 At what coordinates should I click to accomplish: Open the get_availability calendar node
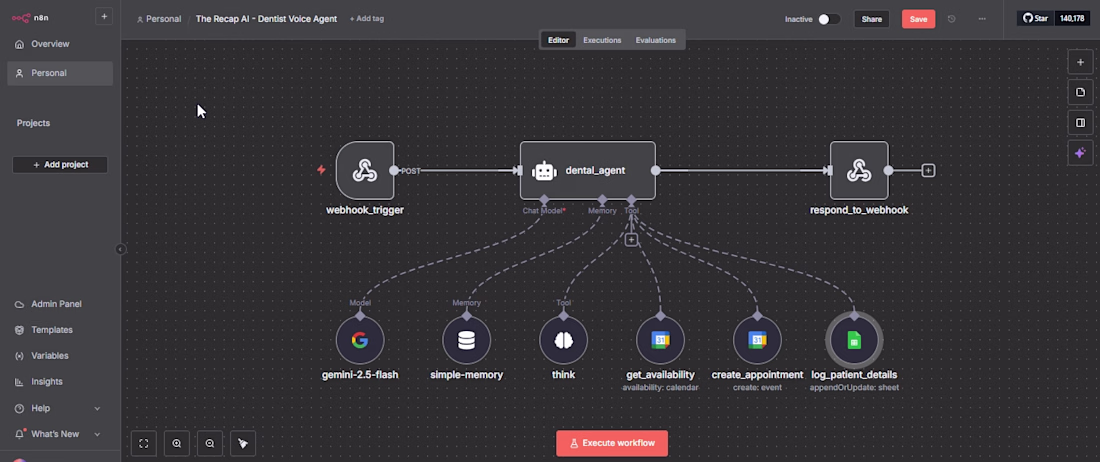pyautogui.click(x=660, y=340)
